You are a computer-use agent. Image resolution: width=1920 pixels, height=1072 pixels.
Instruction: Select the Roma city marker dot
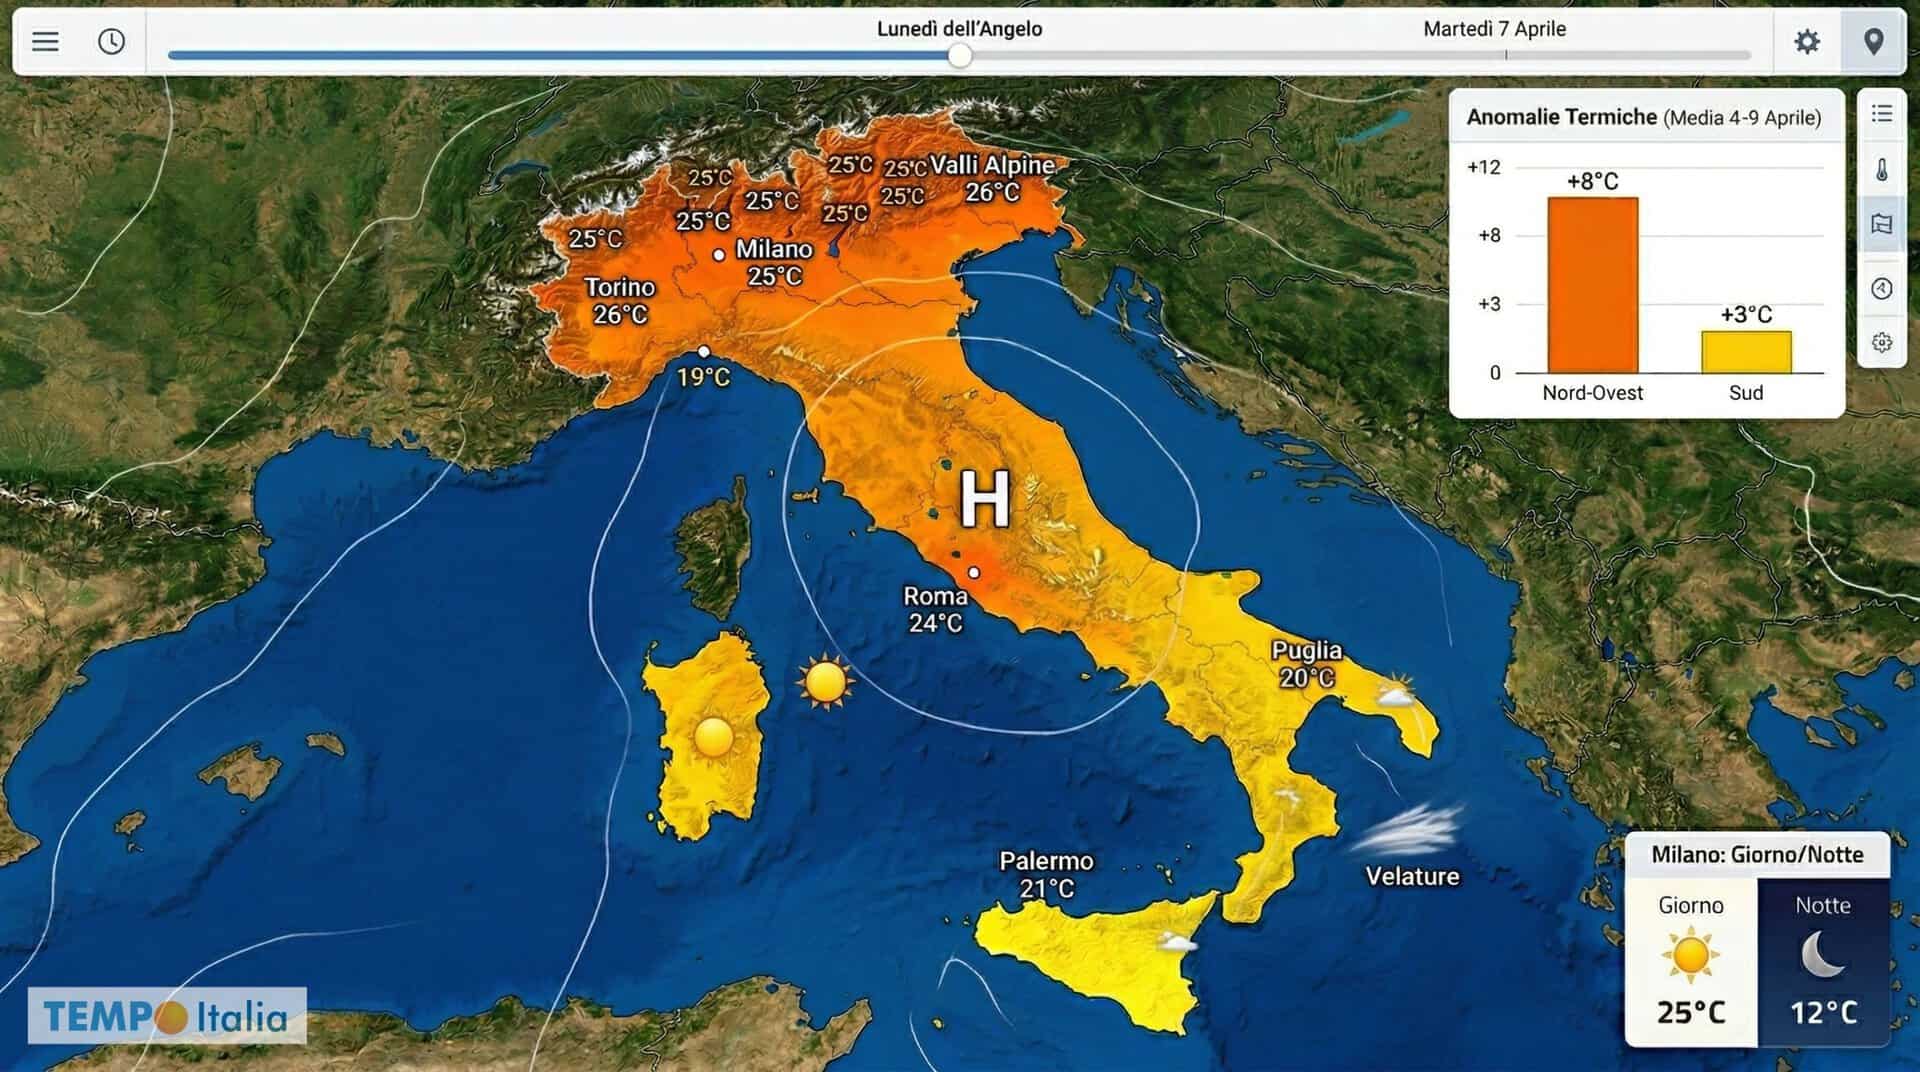click(973, 573)
